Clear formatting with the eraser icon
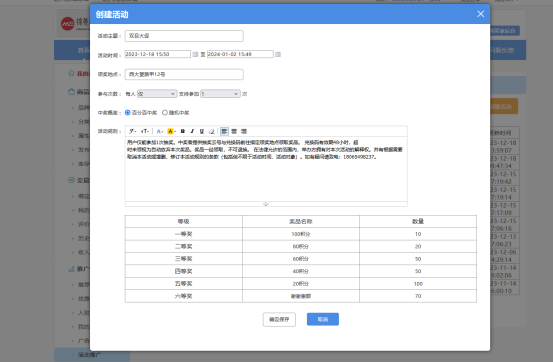This screenshot has width=553, height=362. click(212, 131)
